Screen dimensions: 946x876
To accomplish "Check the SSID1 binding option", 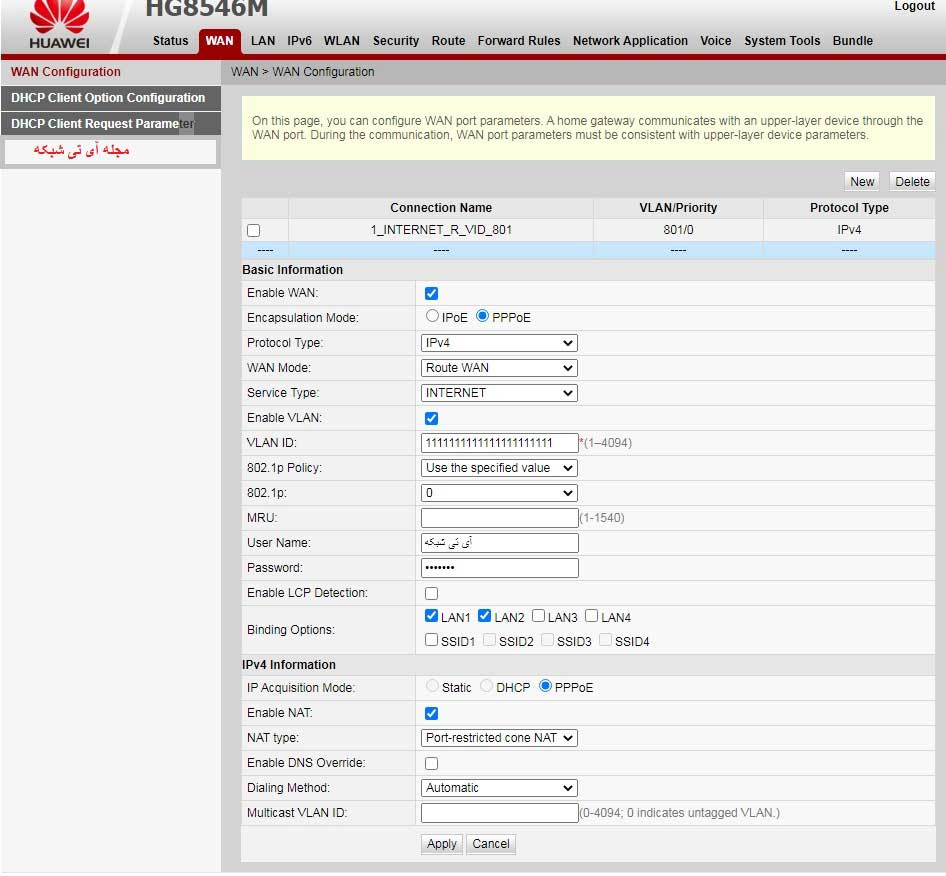I will click(431, 640).
